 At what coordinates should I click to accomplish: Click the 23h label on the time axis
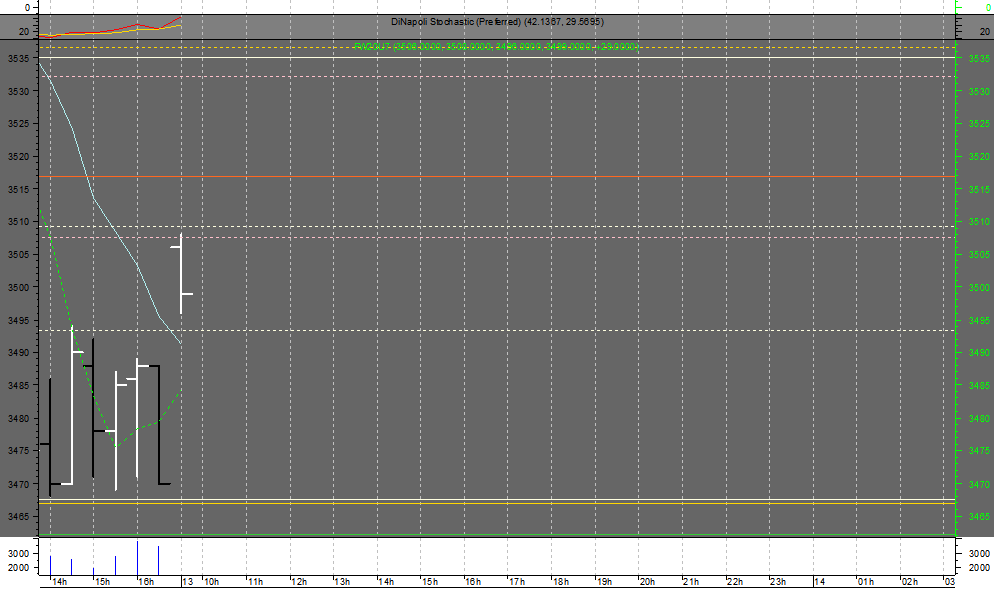point(778,582)
